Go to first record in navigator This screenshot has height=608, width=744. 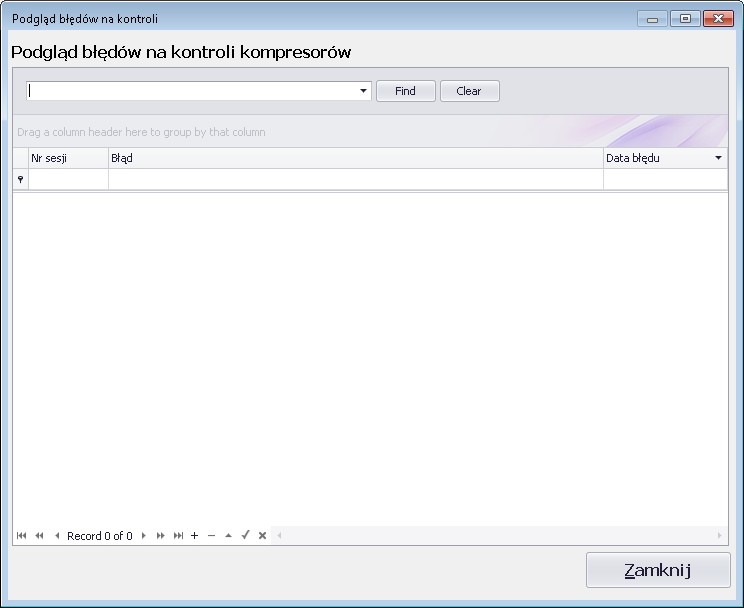coord(21,536)
